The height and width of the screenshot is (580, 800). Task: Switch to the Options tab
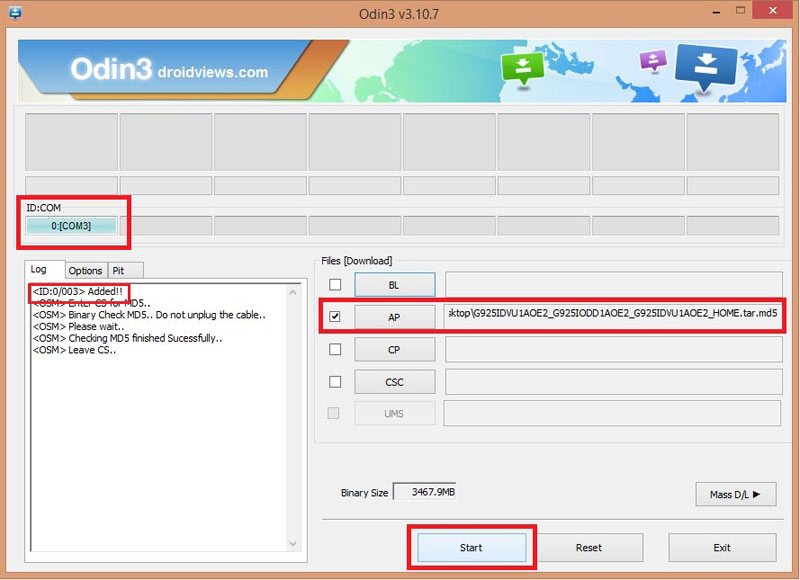[86, 270]
